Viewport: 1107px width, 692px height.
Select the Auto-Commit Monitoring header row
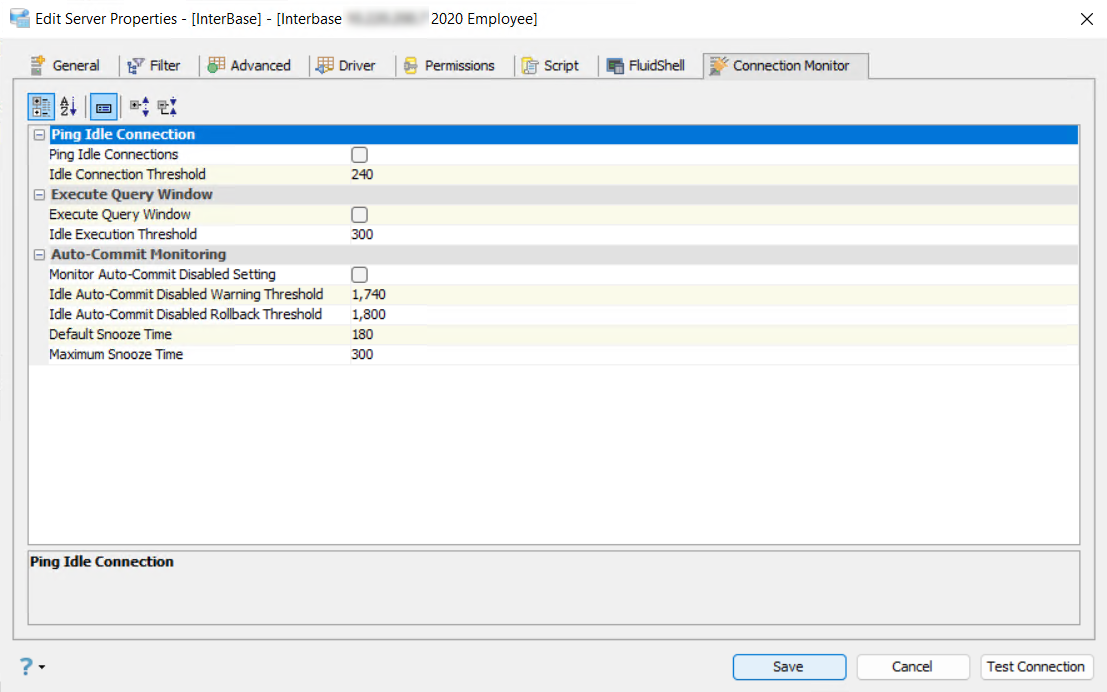click(x=564, y=255)
